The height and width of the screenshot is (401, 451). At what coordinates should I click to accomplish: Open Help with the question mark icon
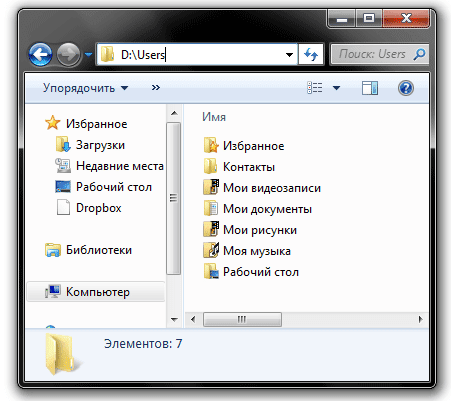(x=406, y=88)
